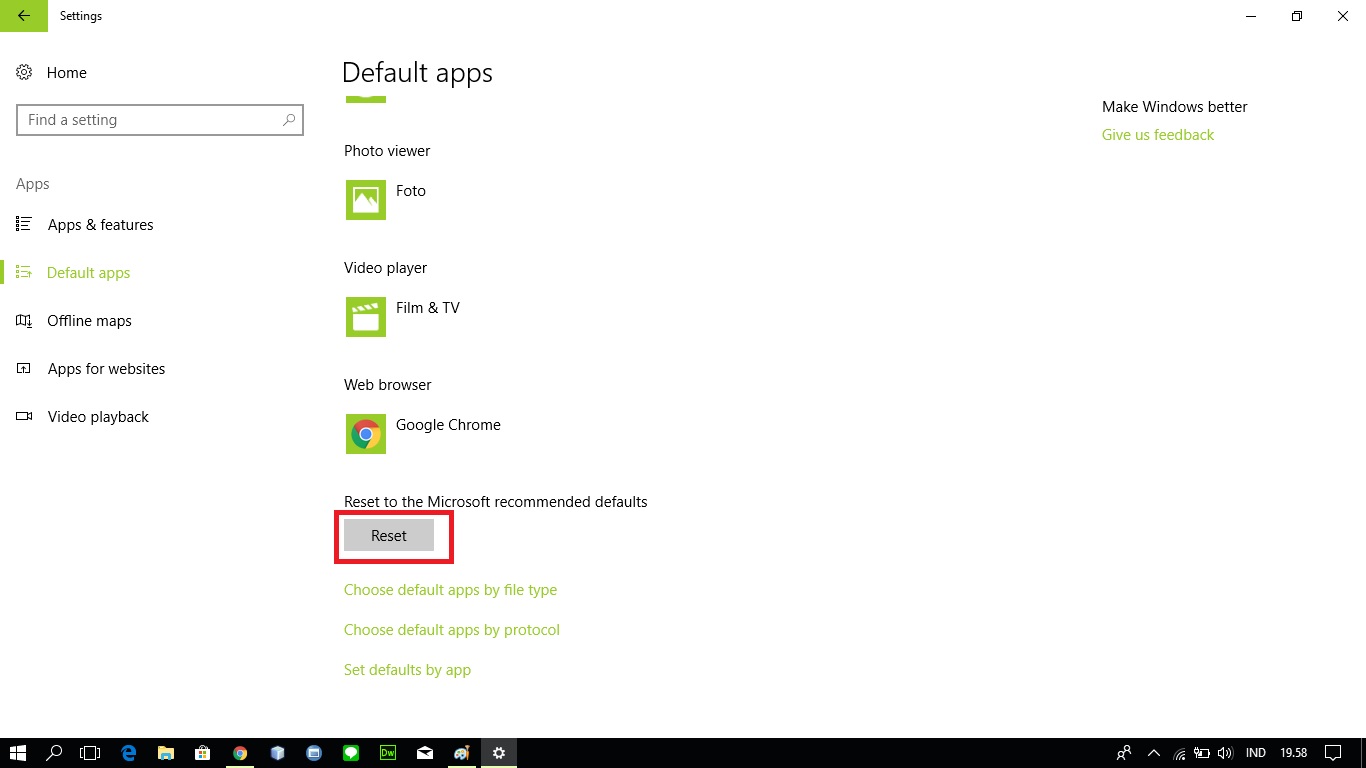Viewport: 1366px width, 768px height.
Task: Open the volume control from the tray
Action: pos(1226,753)
